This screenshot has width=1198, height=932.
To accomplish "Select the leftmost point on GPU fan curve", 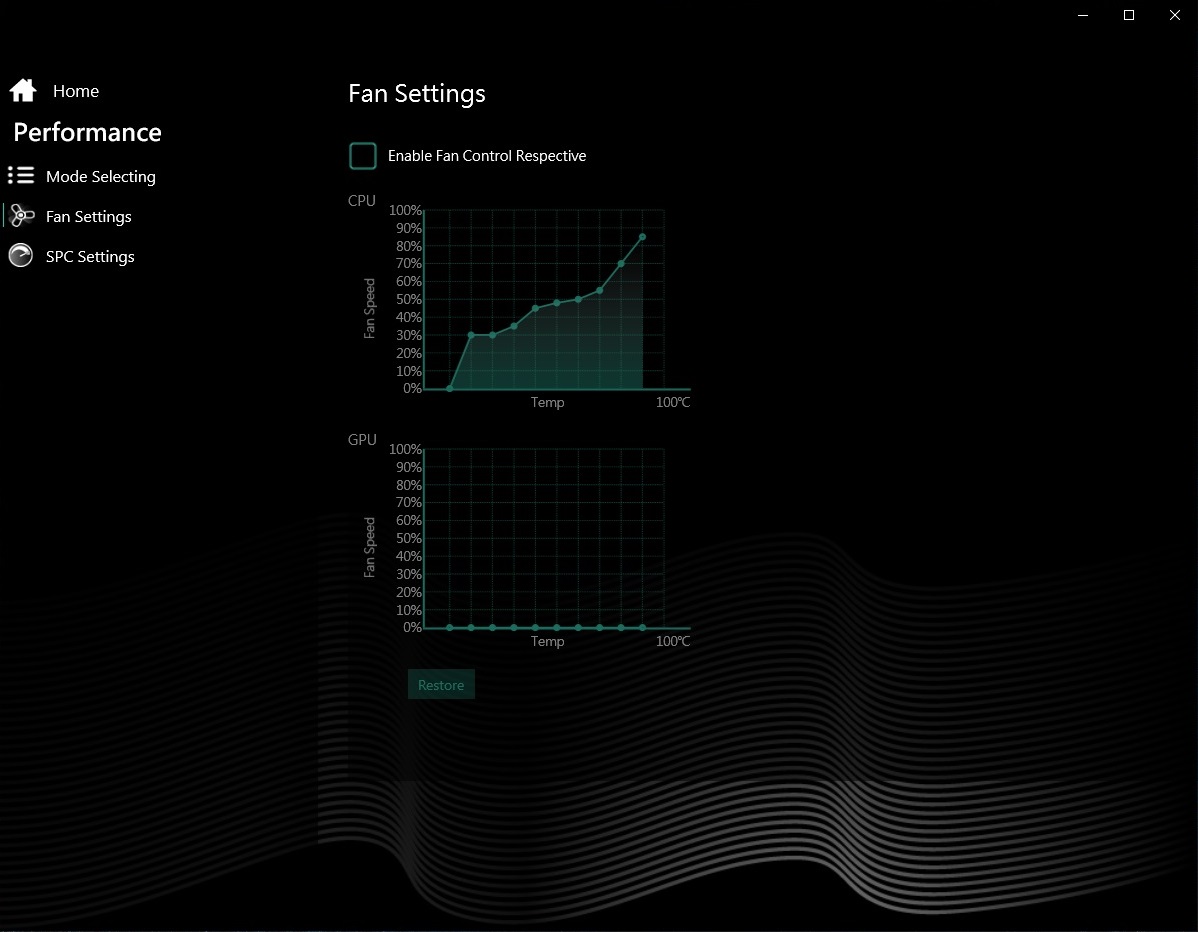I will pyautogui.click(x=450, y=627).
